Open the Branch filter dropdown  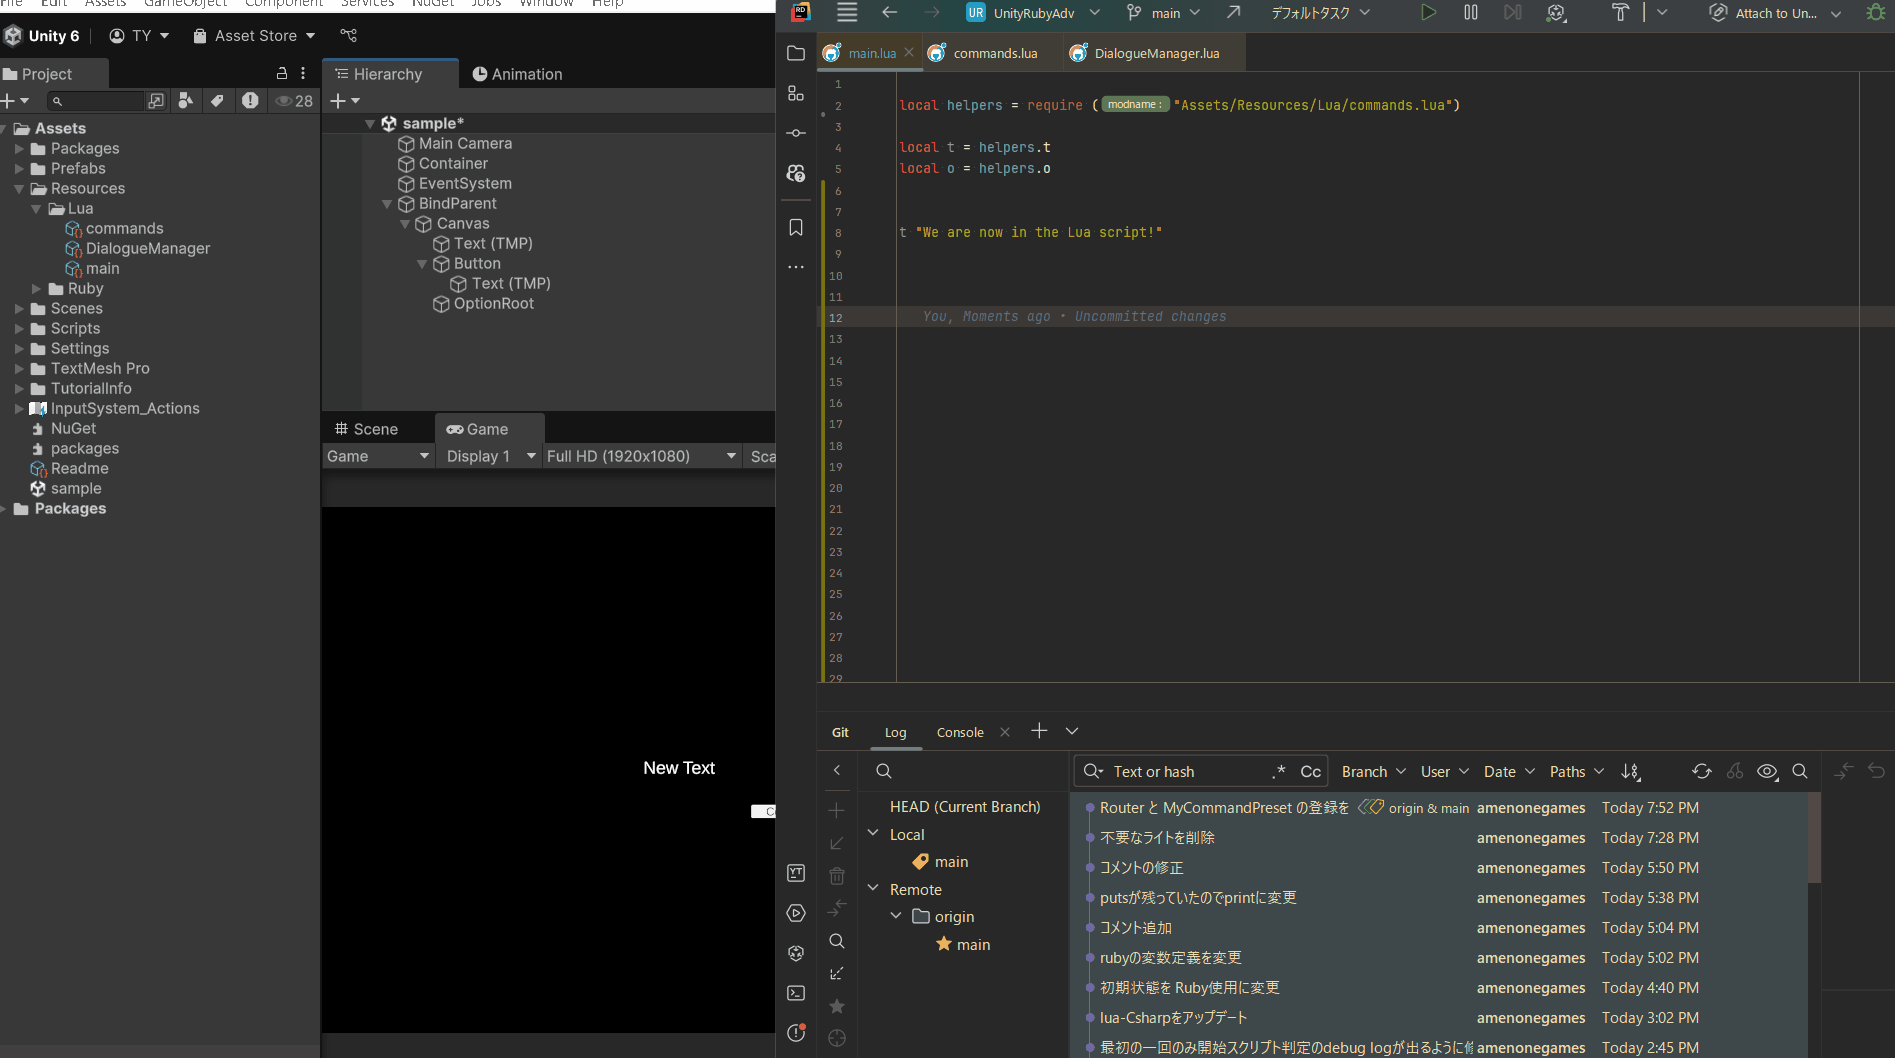[1372, 771]
